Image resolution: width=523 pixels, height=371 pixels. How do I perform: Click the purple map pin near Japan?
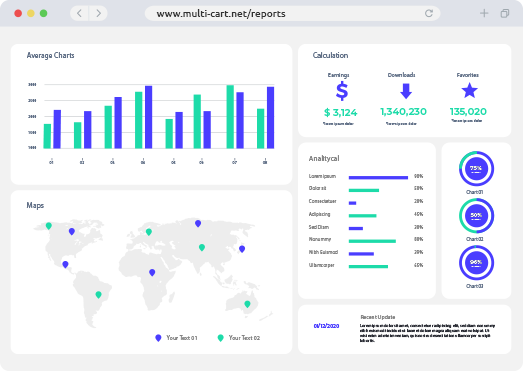point(242,249)
